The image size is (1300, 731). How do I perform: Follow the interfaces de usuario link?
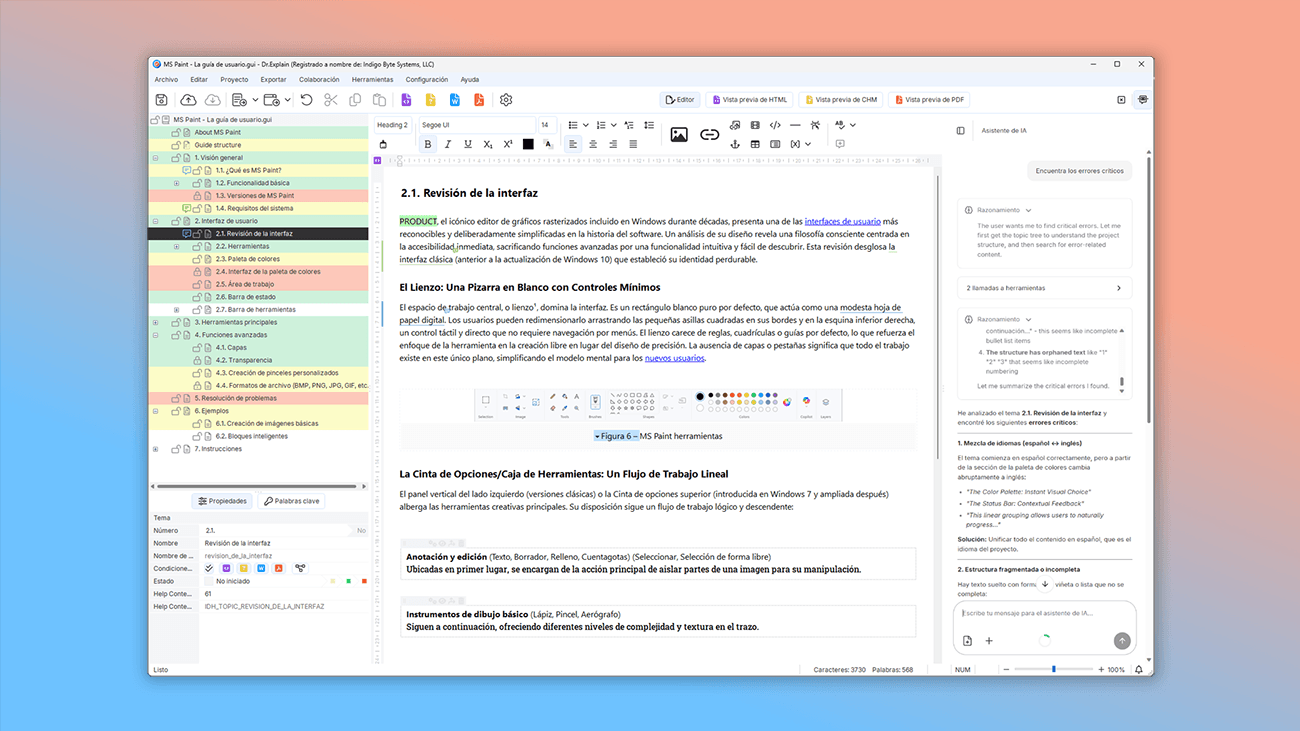point(842,221)
